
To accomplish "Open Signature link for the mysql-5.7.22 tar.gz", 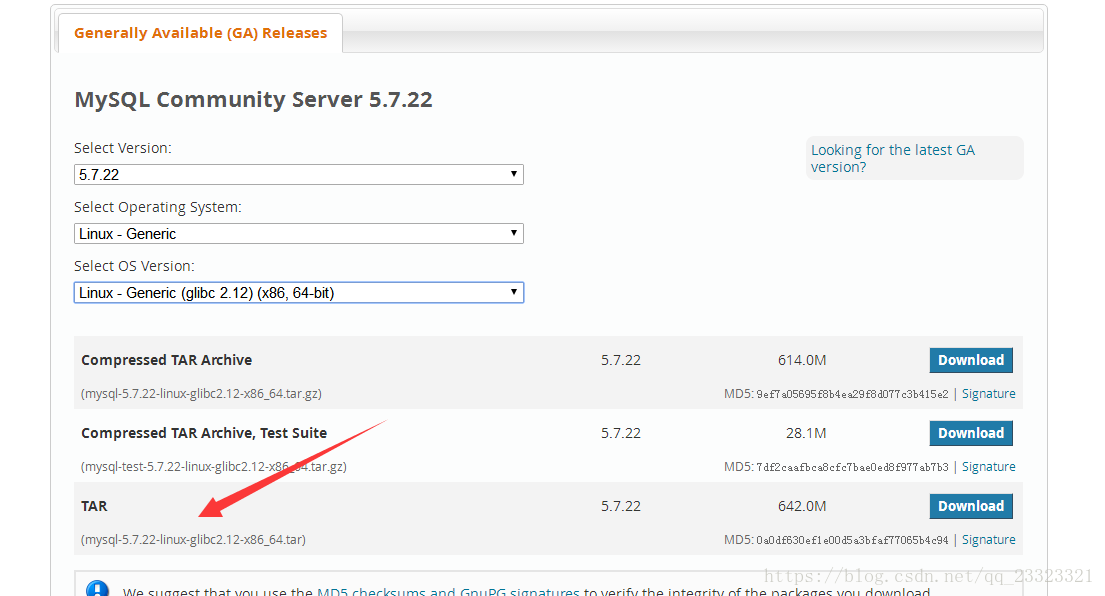I will tap(989, 394).
